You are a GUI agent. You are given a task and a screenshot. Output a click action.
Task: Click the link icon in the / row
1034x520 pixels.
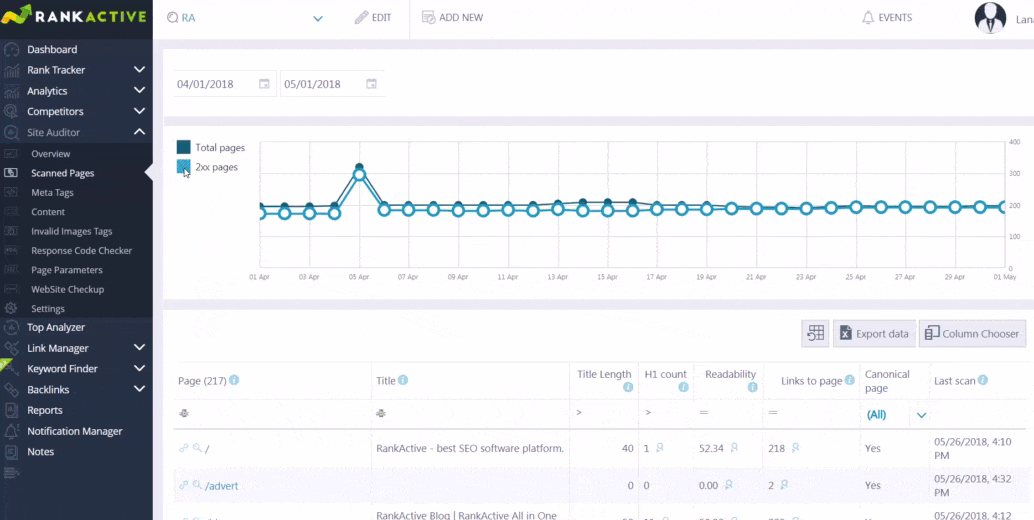click(184, 448)
